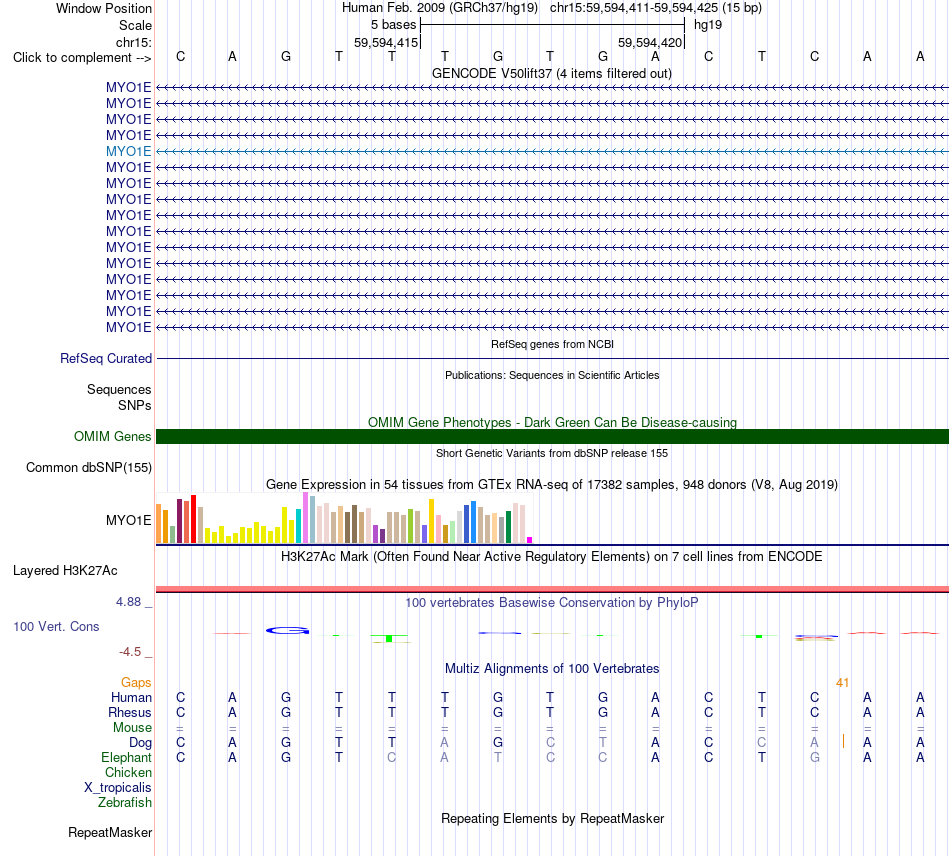The image size is (950, 856).
Task: Click the GTEx tissue expression bar chart
Action: point(344,518)
